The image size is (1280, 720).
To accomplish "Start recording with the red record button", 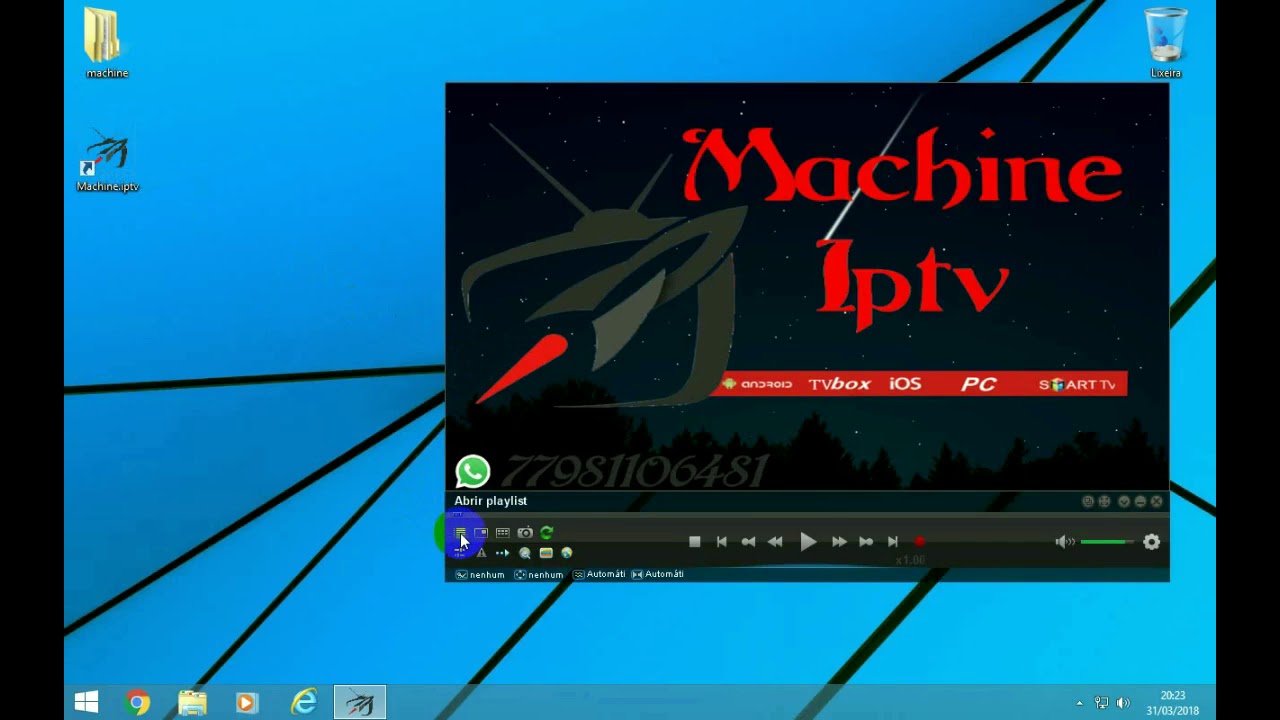I will (919, 541).
